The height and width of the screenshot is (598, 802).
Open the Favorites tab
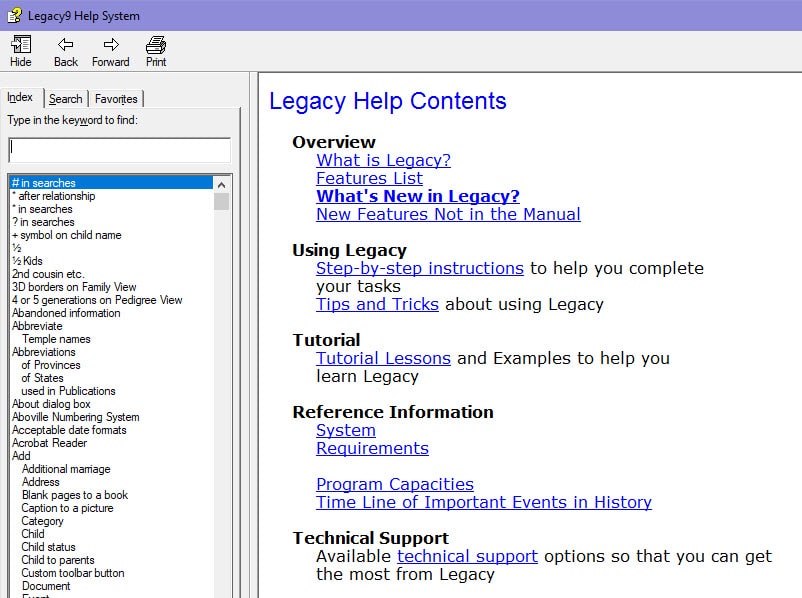(116, 99)
